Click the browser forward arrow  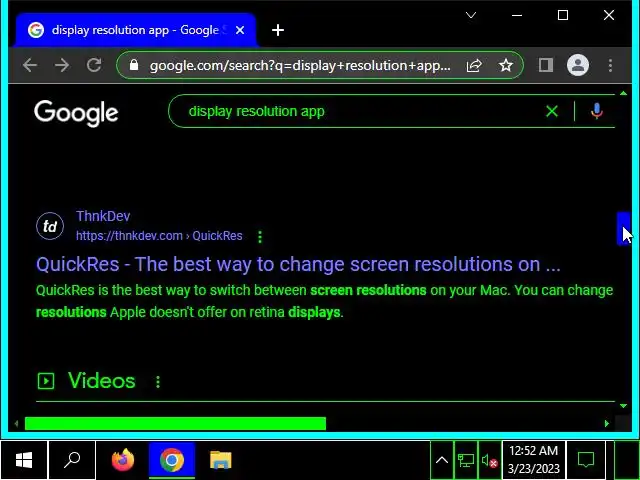point(62,65)
